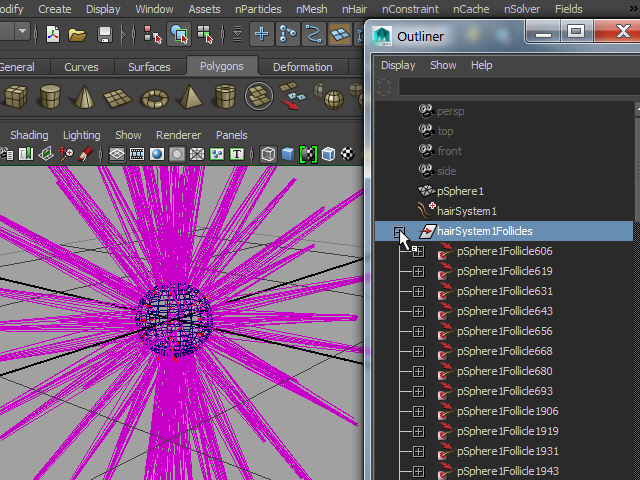Open Outliner's Help menu
The width and height of the screenshot is (640, 480).
[482, 65]
